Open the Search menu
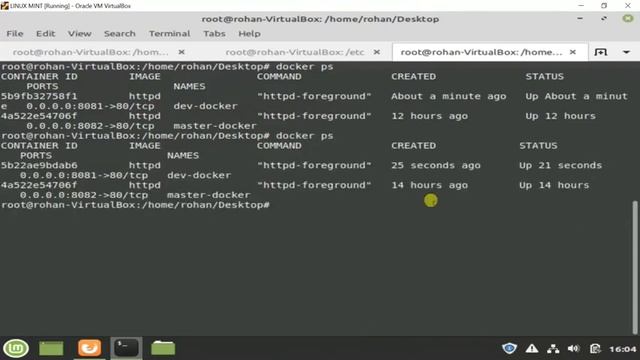This screenshot has width=640, height=360. click(119, 34)
